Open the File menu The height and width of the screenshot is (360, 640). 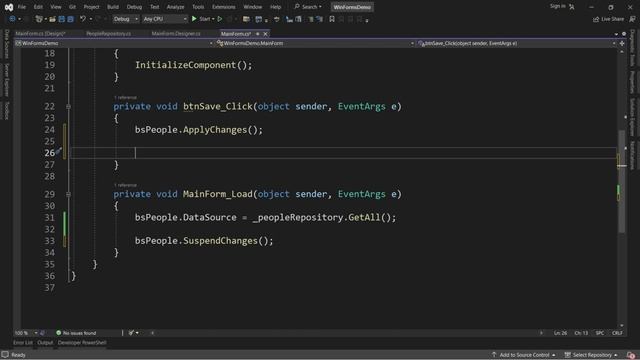point(22,7)
